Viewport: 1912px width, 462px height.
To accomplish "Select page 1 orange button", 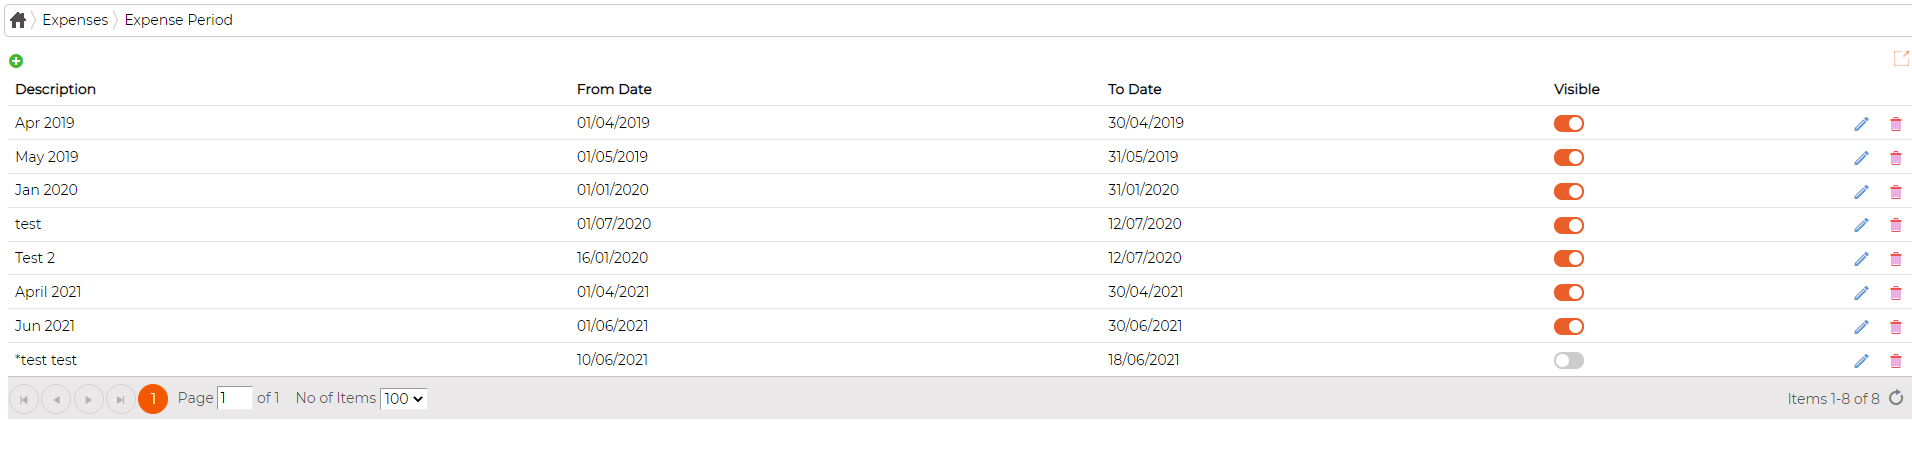I will (153, 399).
